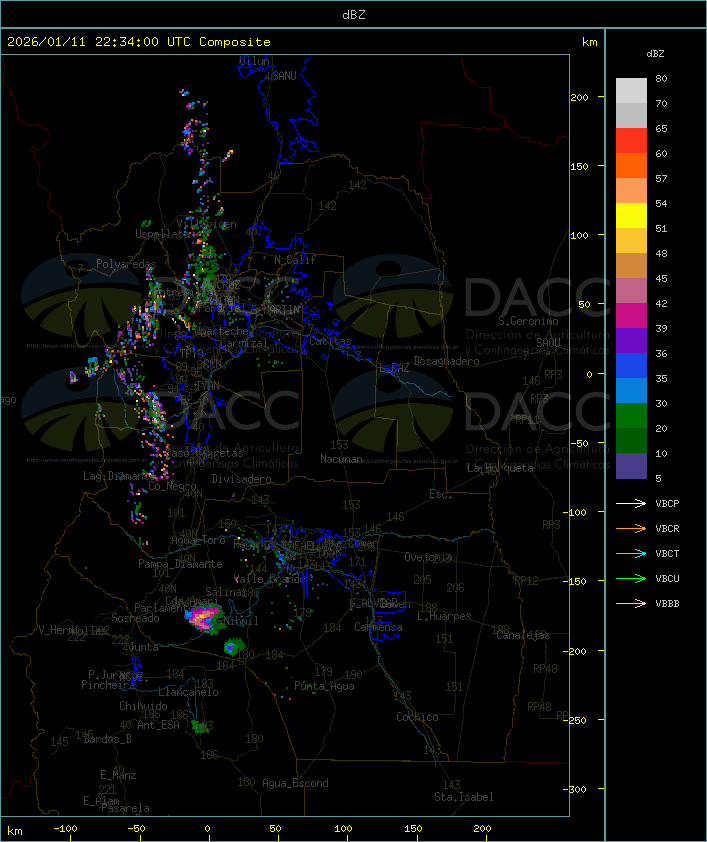This screenshot has width=707, height=842.
Task: Click the VBCP legend label
Action: click(x=667, y=504)
